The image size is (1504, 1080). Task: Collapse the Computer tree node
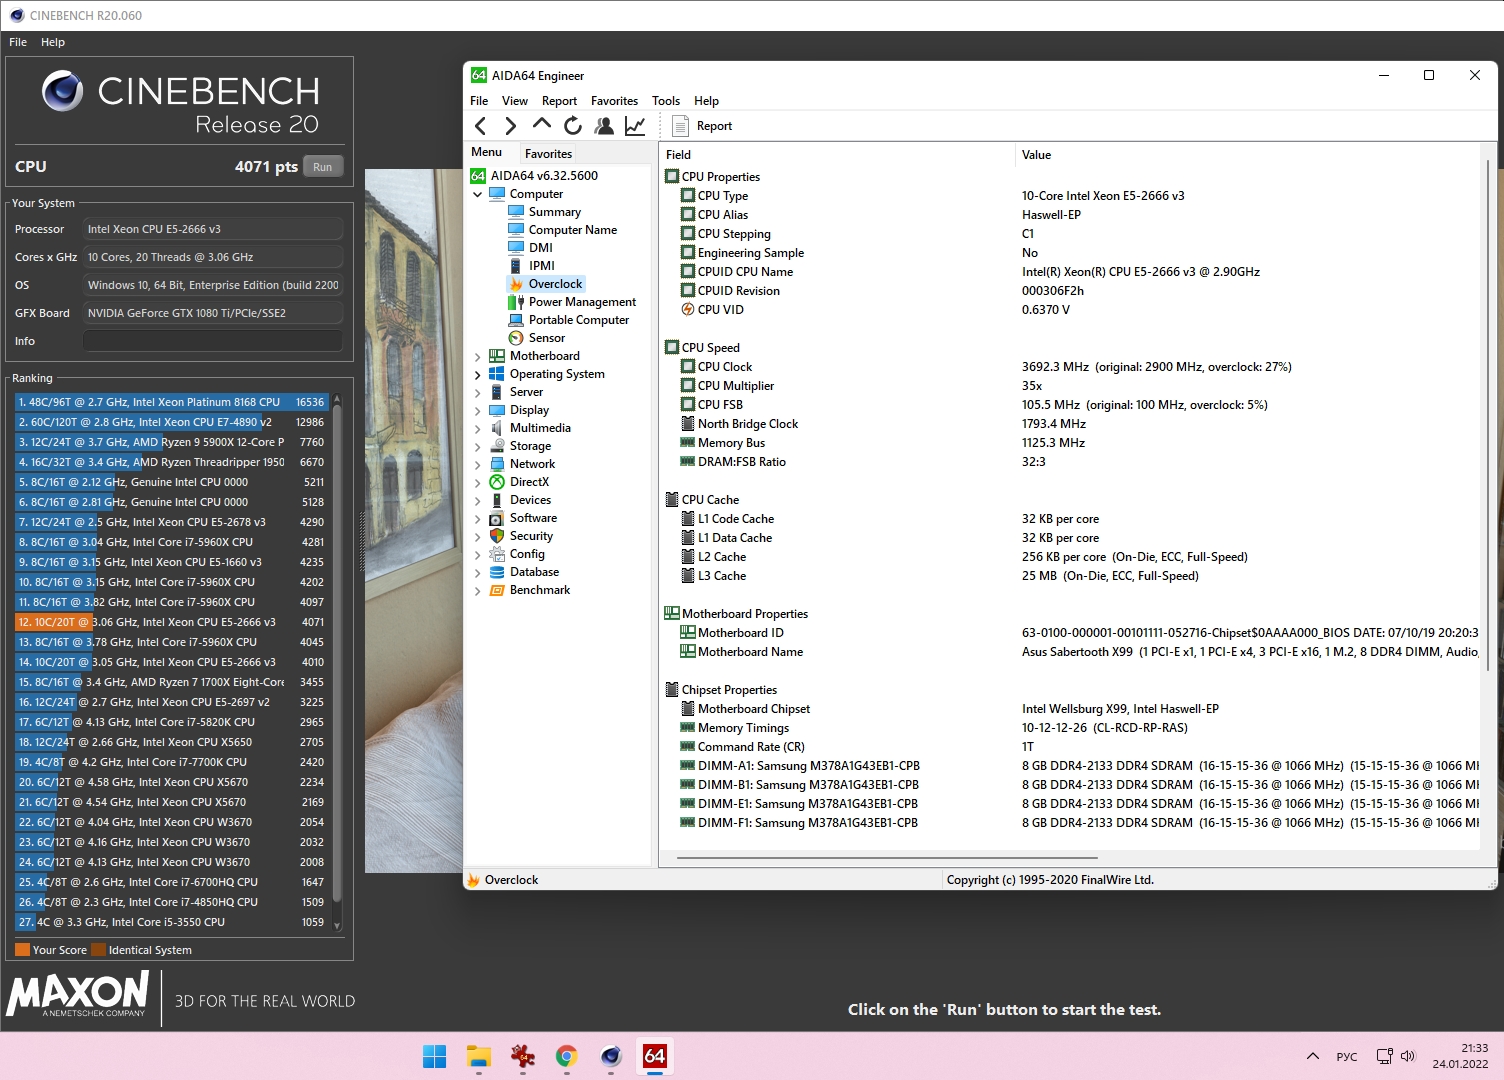(x=478, y=194)
